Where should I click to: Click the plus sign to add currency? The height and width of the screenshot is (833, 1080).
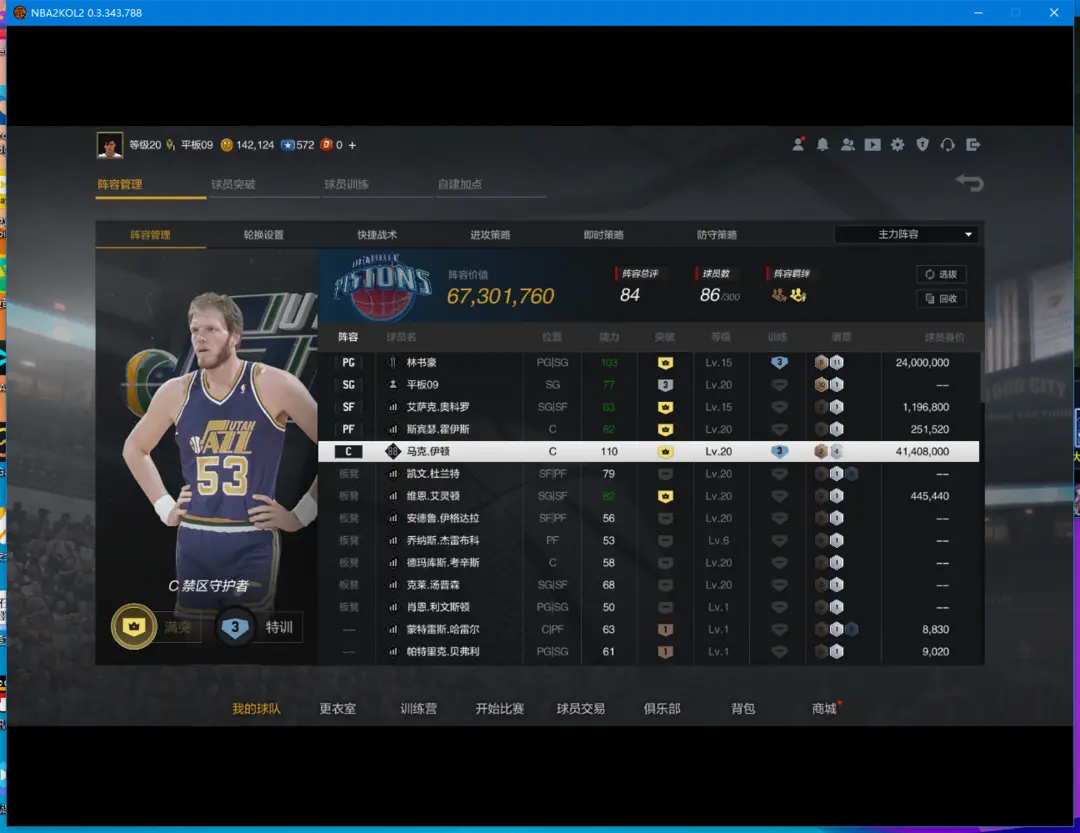[x=352, y=145]
